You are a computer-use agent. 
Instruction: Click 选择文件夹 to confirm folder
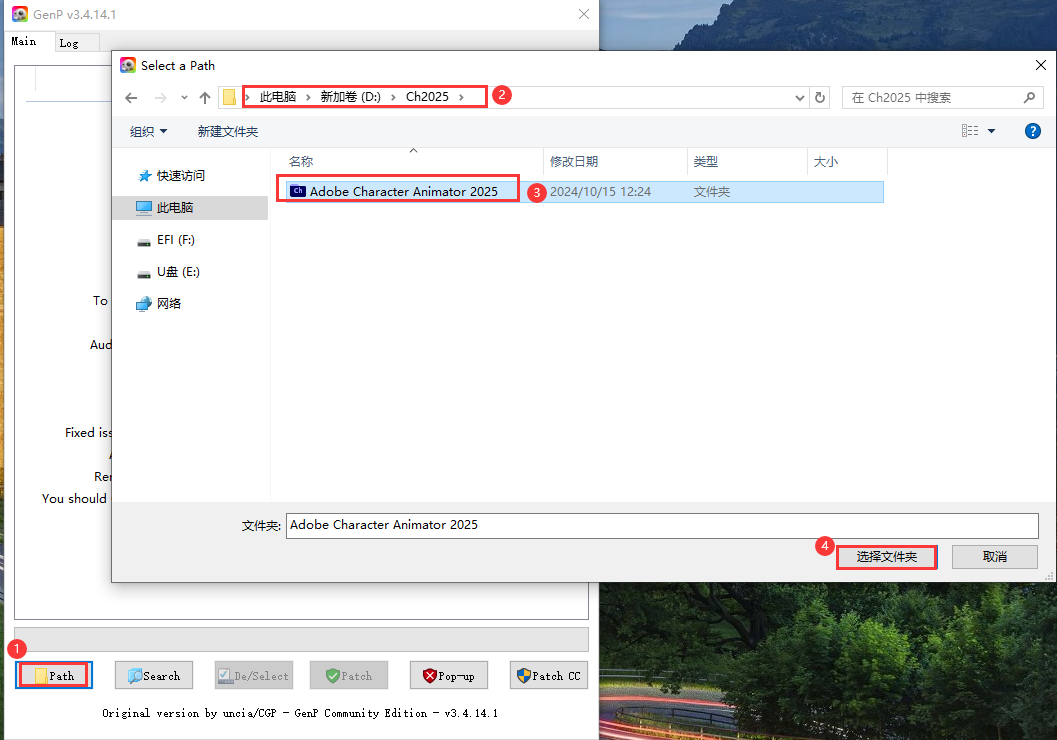[x=886, y=557]
